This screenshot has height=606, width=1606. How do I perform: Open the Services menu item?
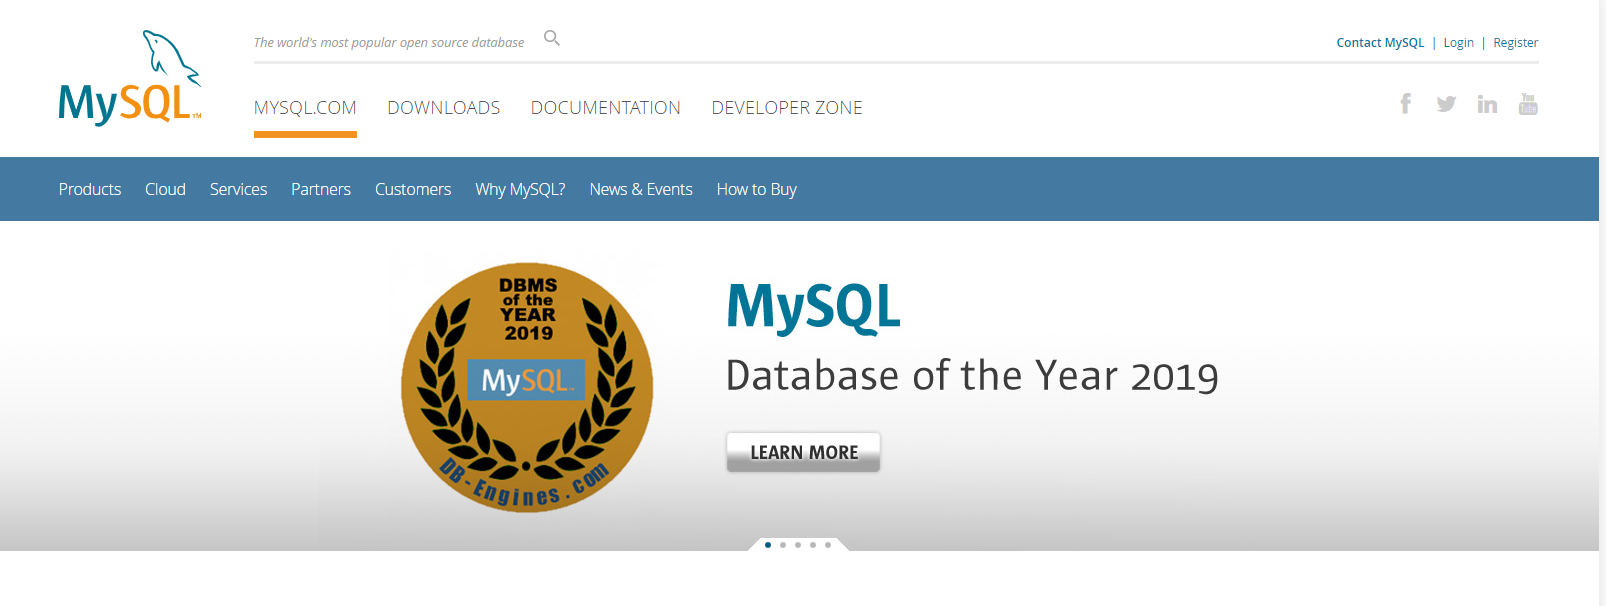(238, 189)
